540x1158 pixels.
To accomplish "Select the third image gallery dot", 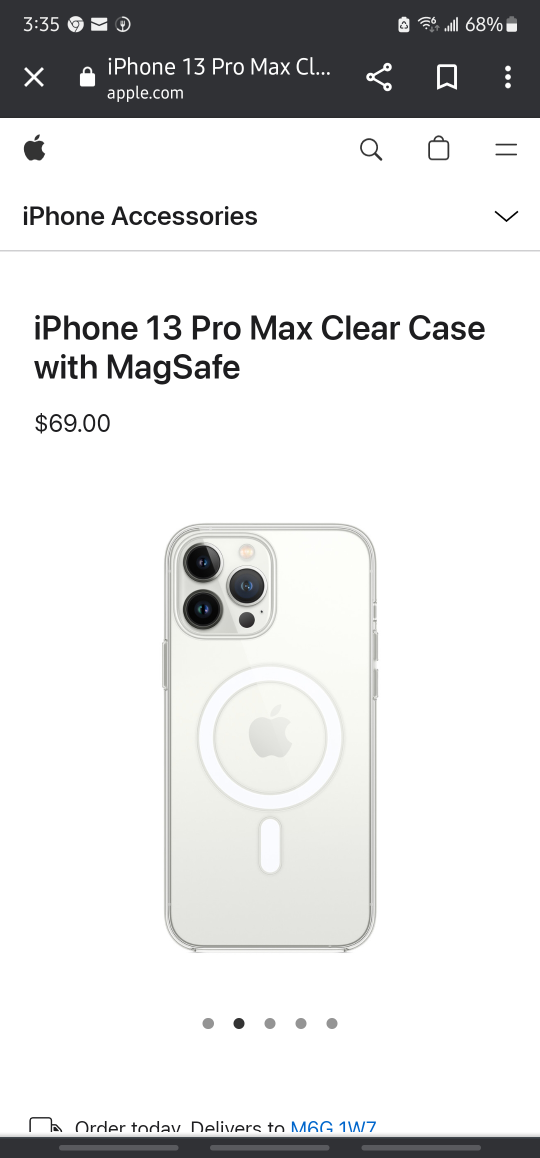I will 270,1023.
